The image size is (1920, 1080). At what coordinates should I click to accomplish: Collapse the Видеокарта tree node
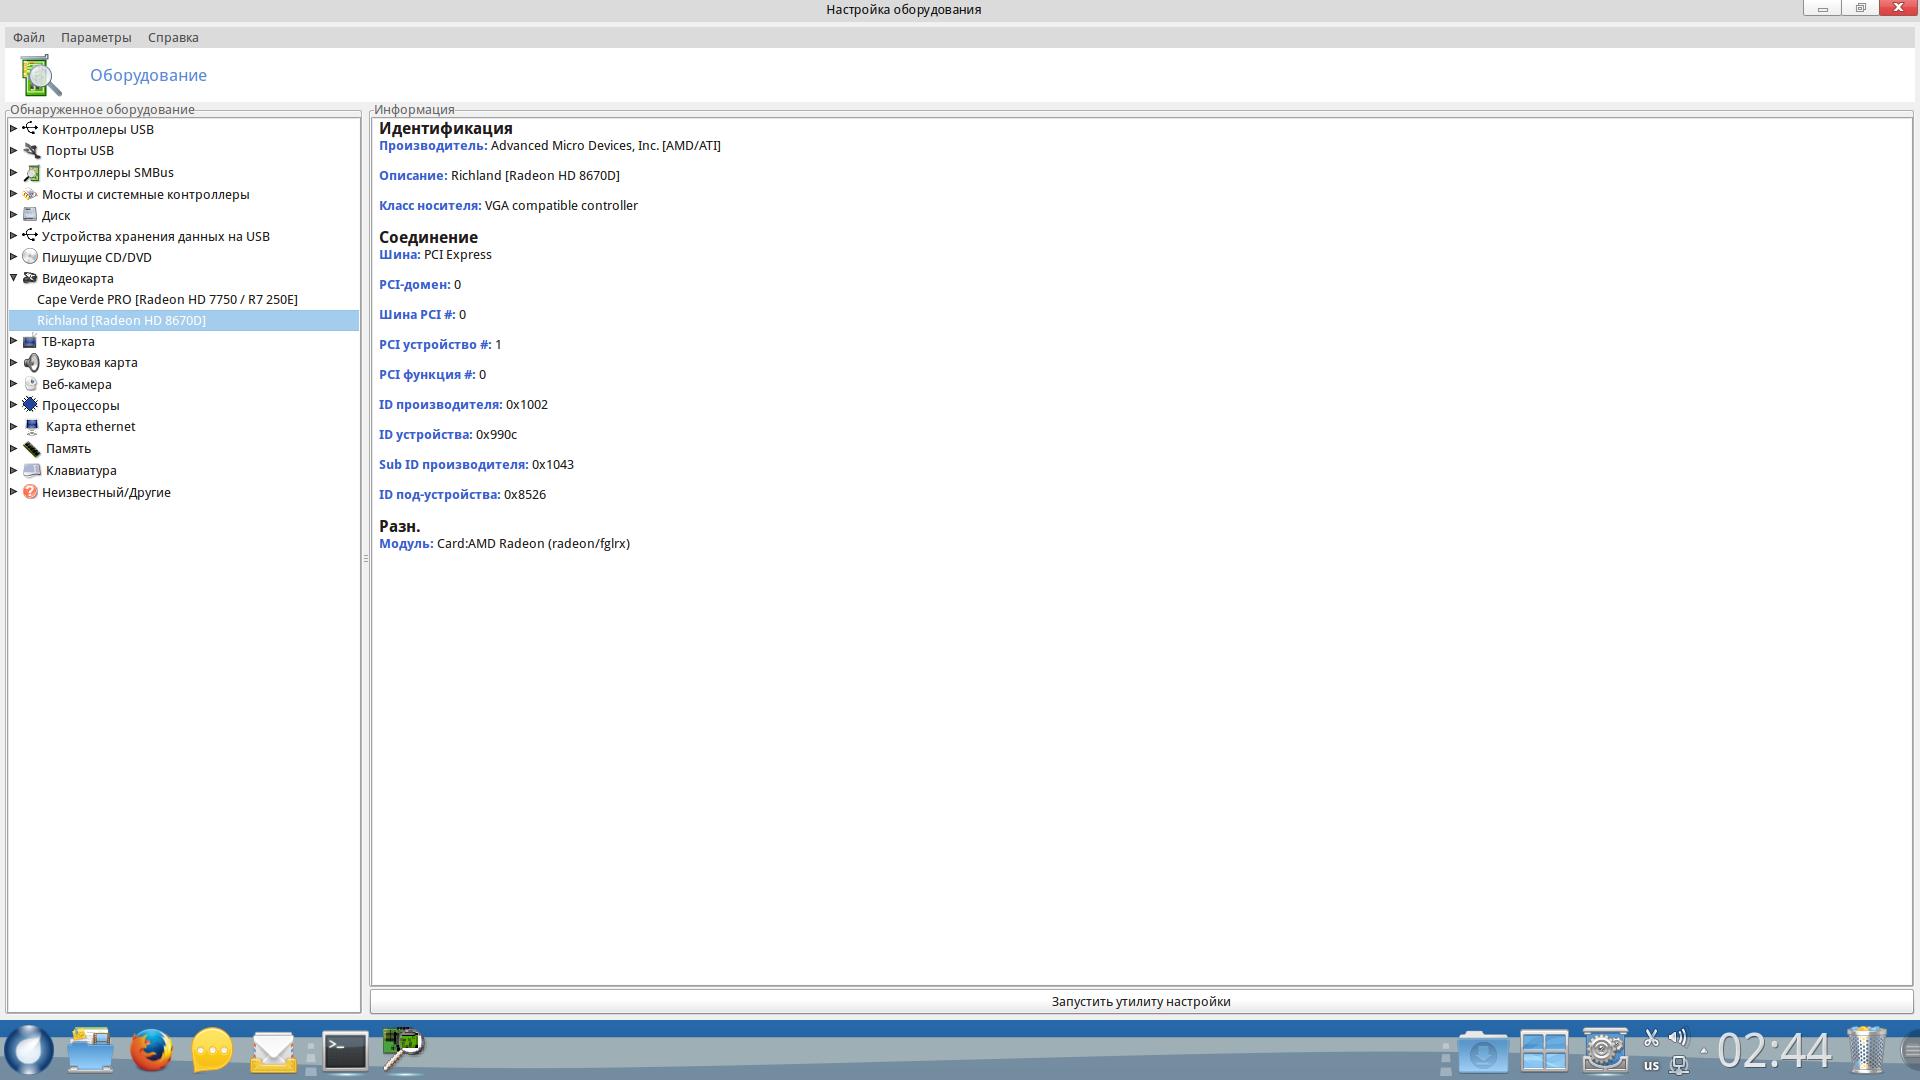(14, 278)
